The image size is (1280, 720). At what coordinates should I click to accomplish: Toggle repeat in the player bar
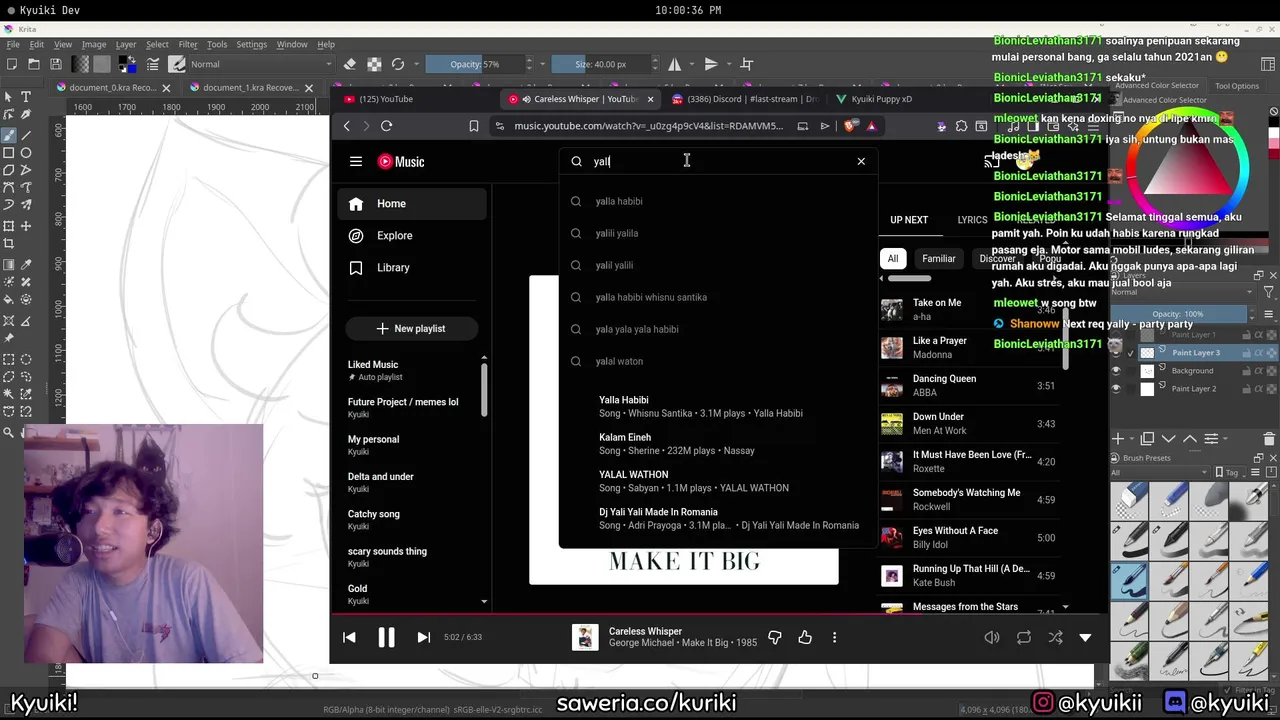tap(1024, 637)
